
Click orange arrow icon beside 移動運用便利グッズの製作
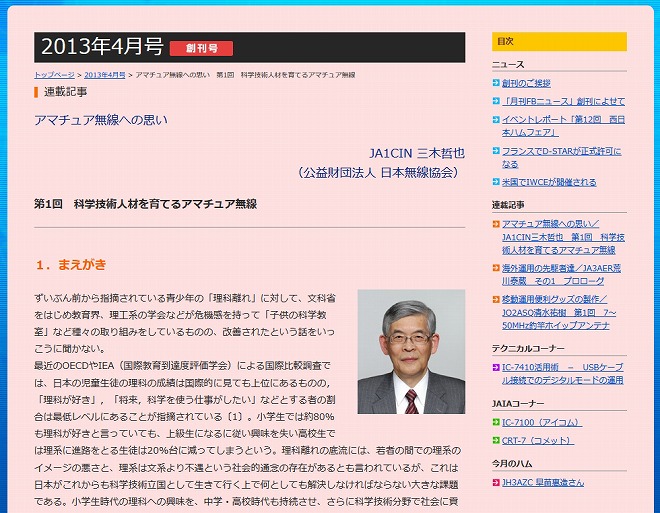[496, 299]
